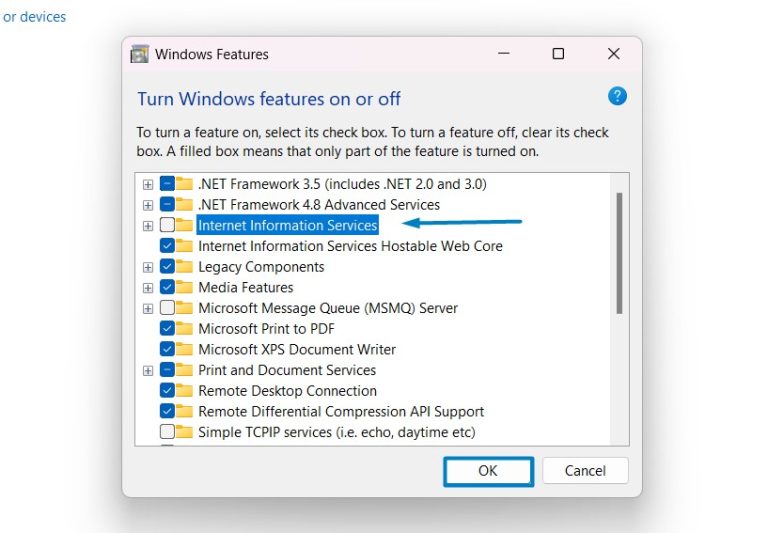Click folder icon beside Remote Desktop Connection
Viewport: 768px width, 533px height.
click(x=184, y=391)
